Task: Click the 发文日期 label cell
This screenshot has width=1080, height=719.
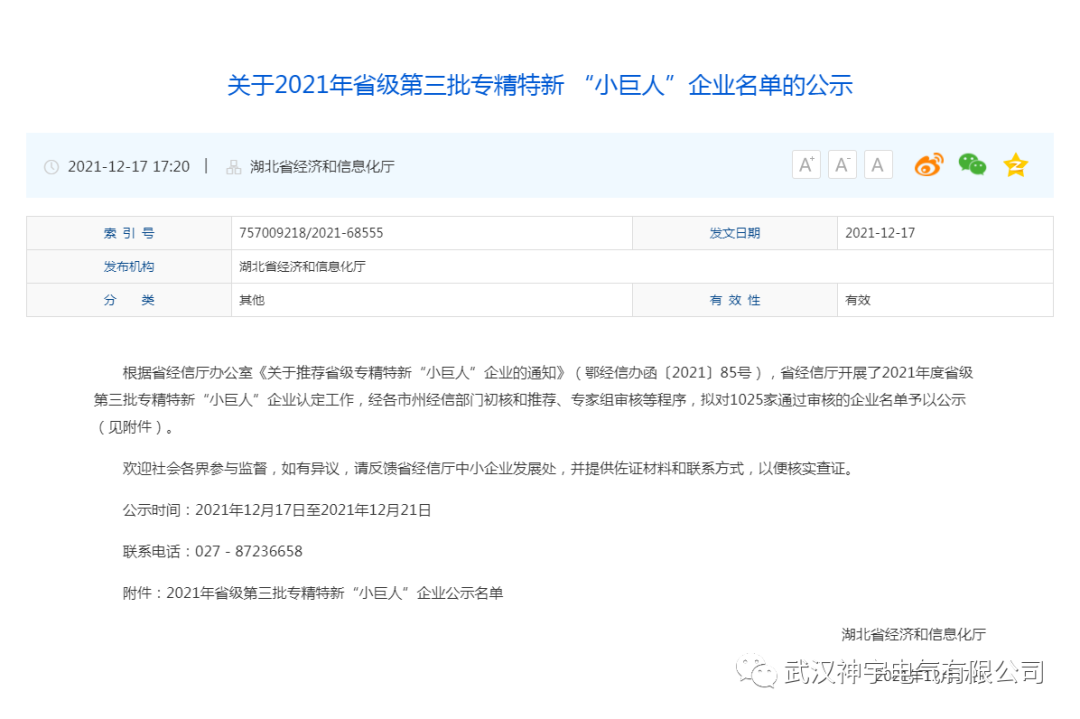Action: tap(734, 233)
